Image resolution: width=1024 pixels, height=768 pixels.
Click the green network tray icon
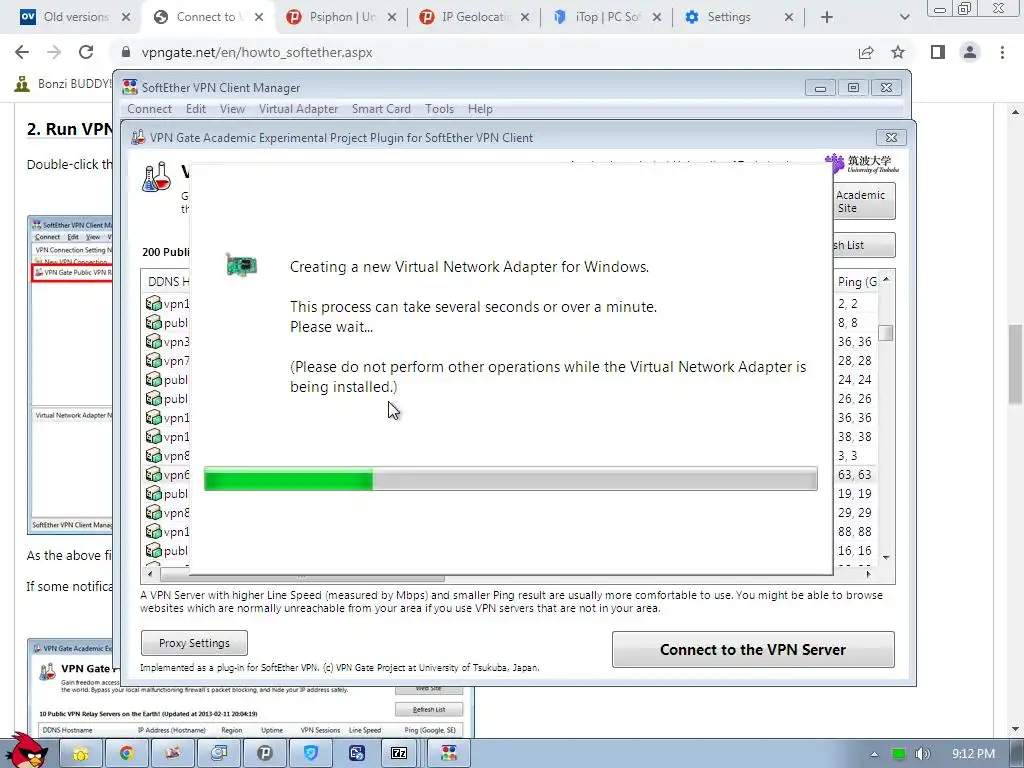pos(899,754)
